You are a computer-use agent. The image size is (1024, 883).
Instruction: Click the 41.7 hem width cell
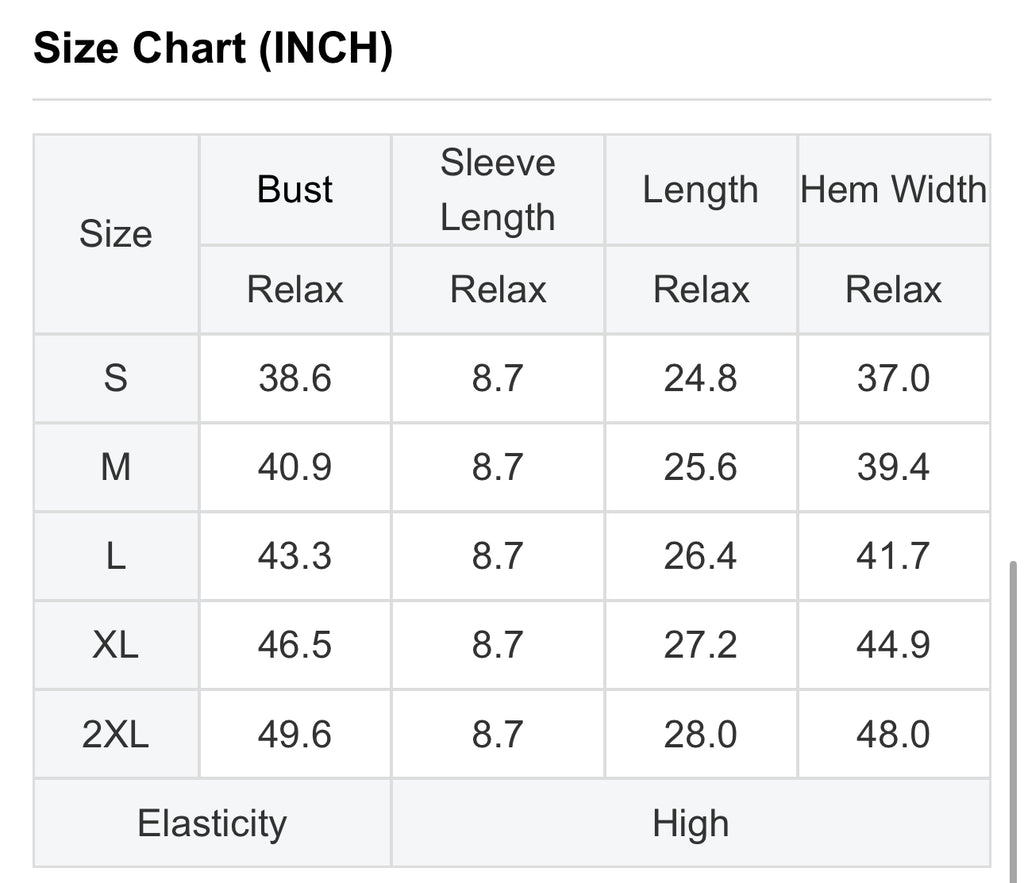[x=894, y=556]
